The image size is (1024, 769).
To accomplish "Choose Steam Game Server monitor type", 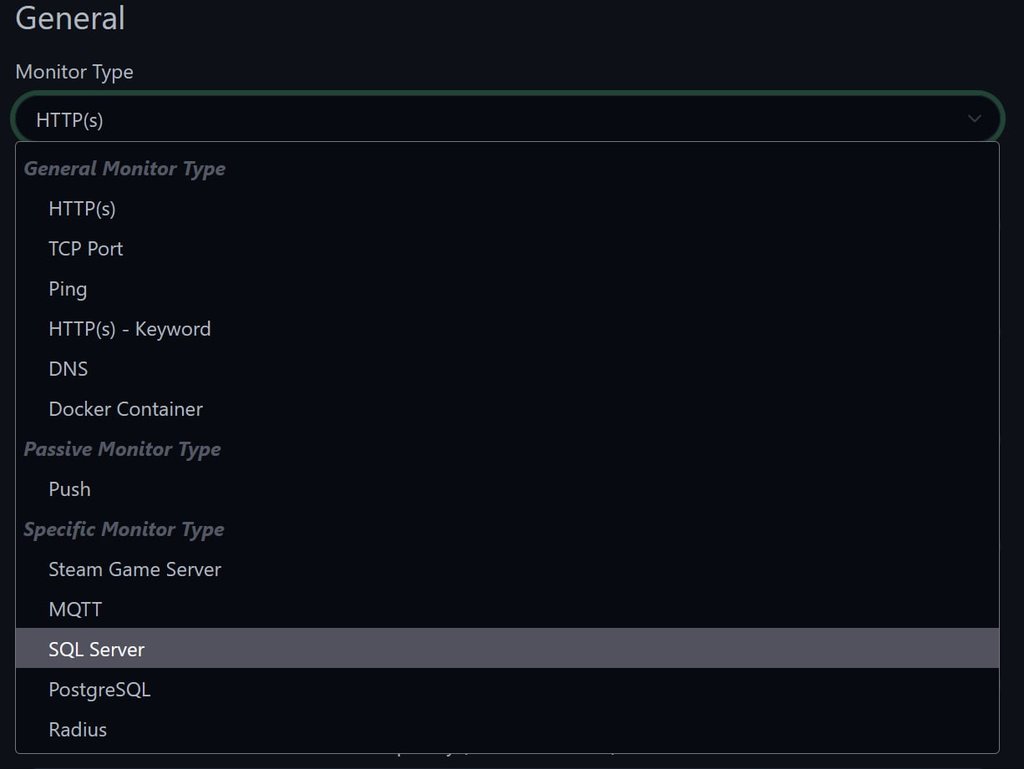I will (x=507, y=569).
